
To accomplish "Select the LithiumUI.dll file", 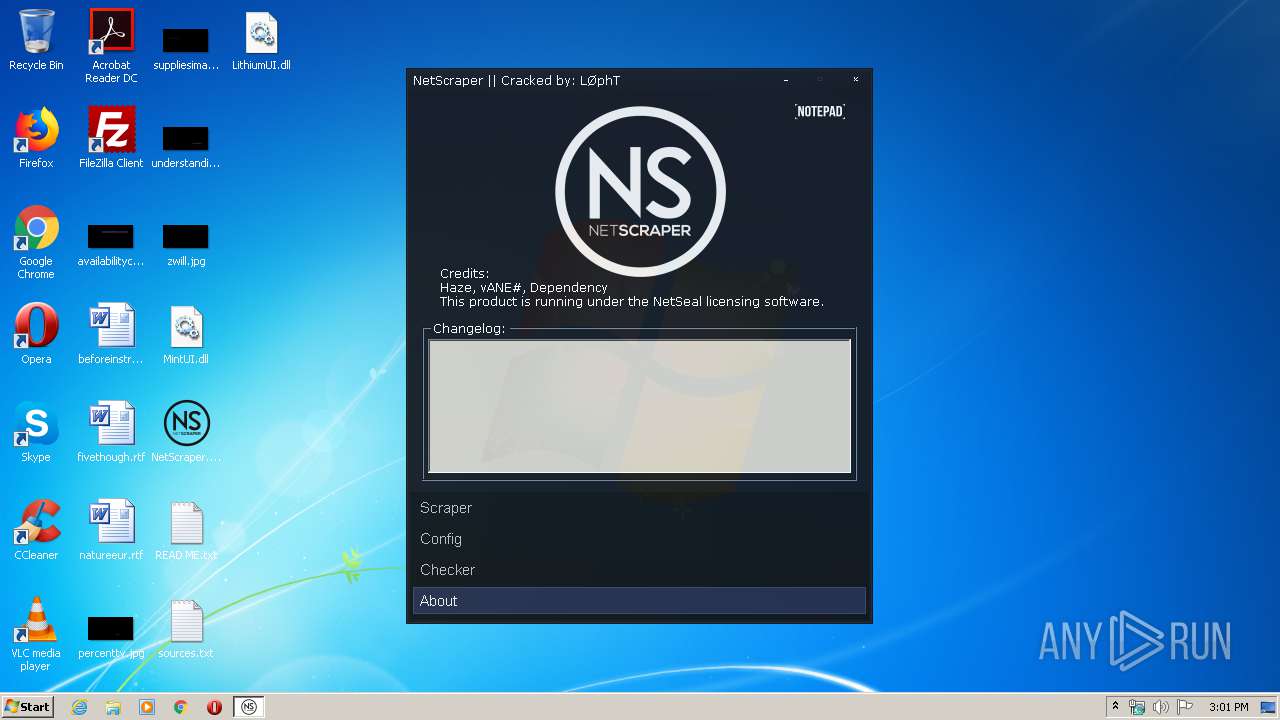I will [x=261, y=40].
